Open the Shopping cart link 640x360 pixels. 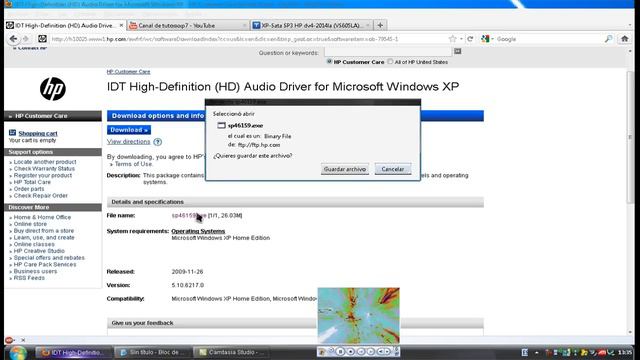pyautogui.click(x=38, y=133)
